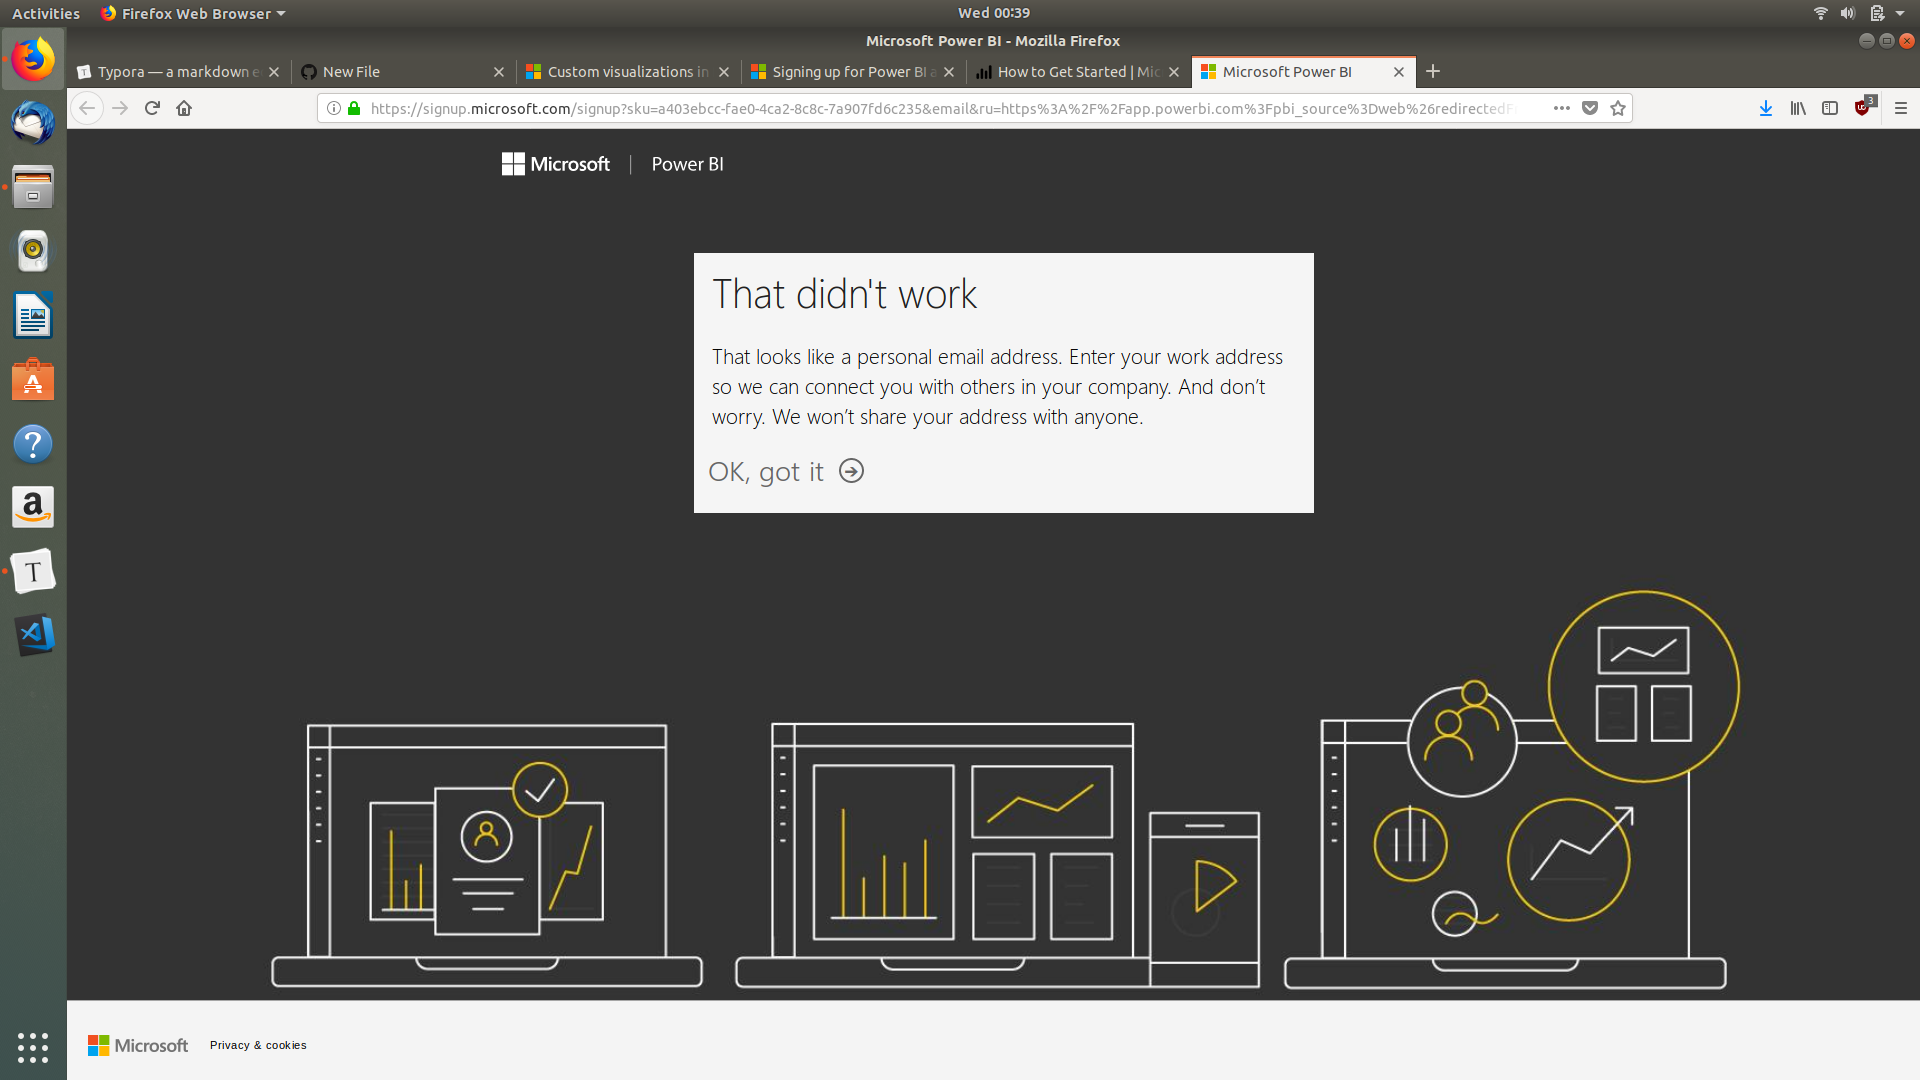Image resolution: width=1920 pixels, height=1080 pixels.
Task: Open the volume indicator
Action: pos(1848,13)
